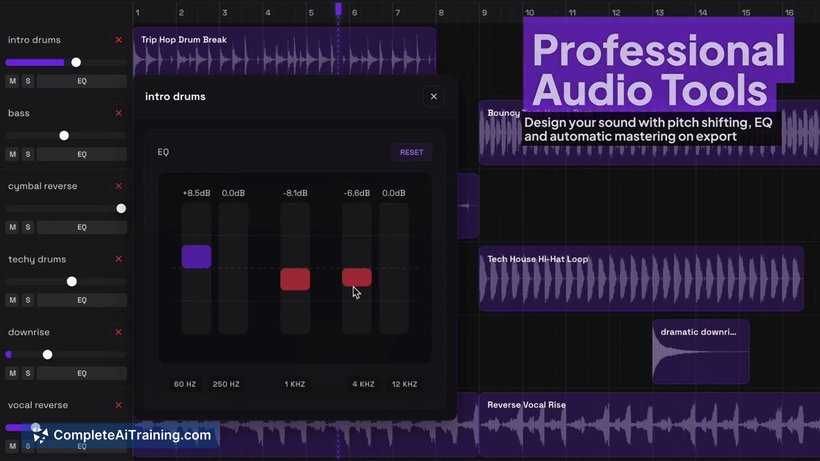Solo the bass track

coord(28,154)
